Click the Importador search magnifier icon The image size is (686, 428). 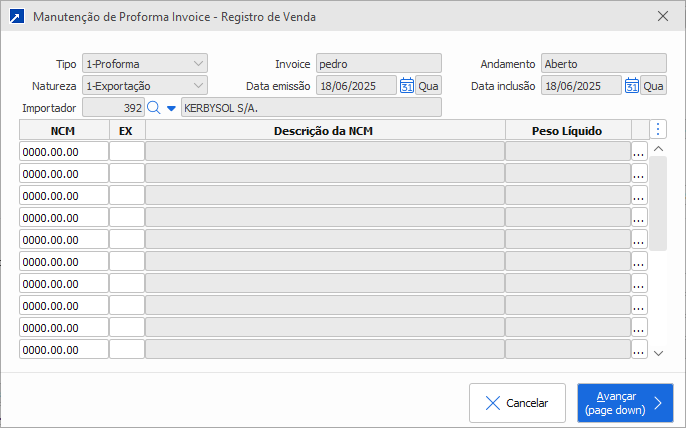(153, 107)
